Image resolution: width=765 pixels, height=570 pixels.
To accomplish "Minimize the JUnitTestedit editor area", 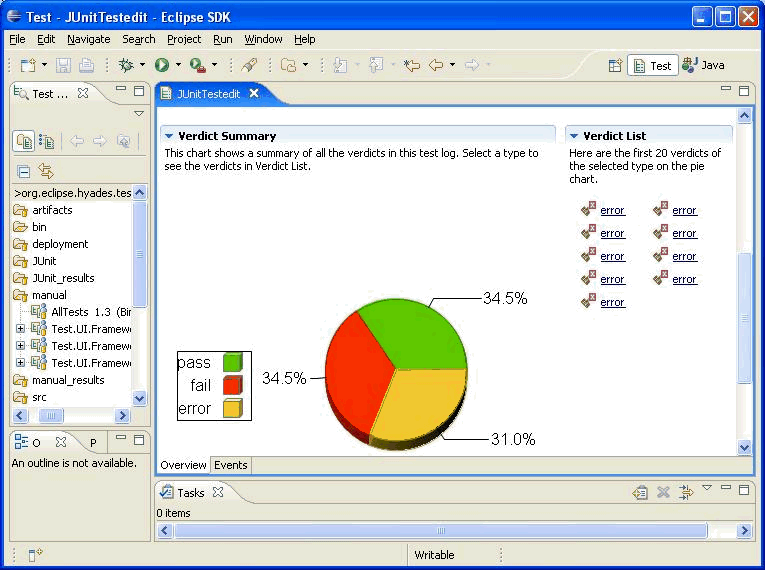I will 725,91.
